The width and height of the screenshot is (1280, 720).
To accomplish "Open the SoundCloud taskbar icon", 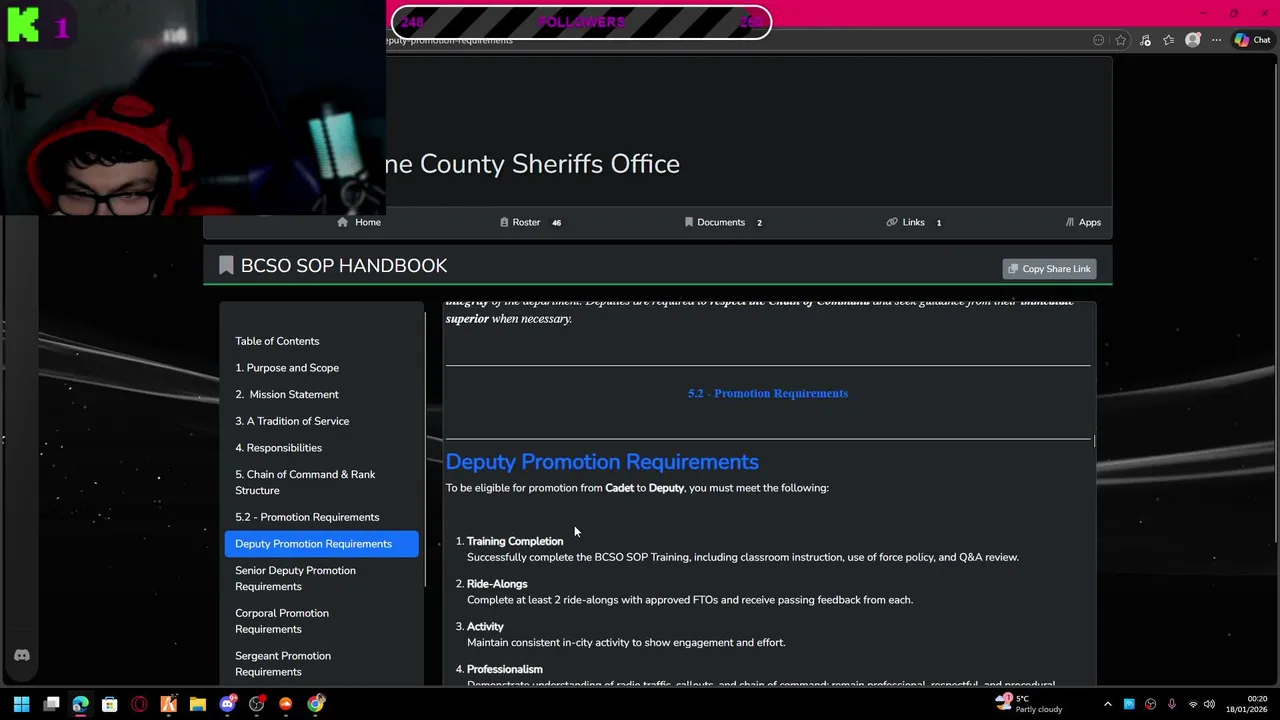I will 286,704.
